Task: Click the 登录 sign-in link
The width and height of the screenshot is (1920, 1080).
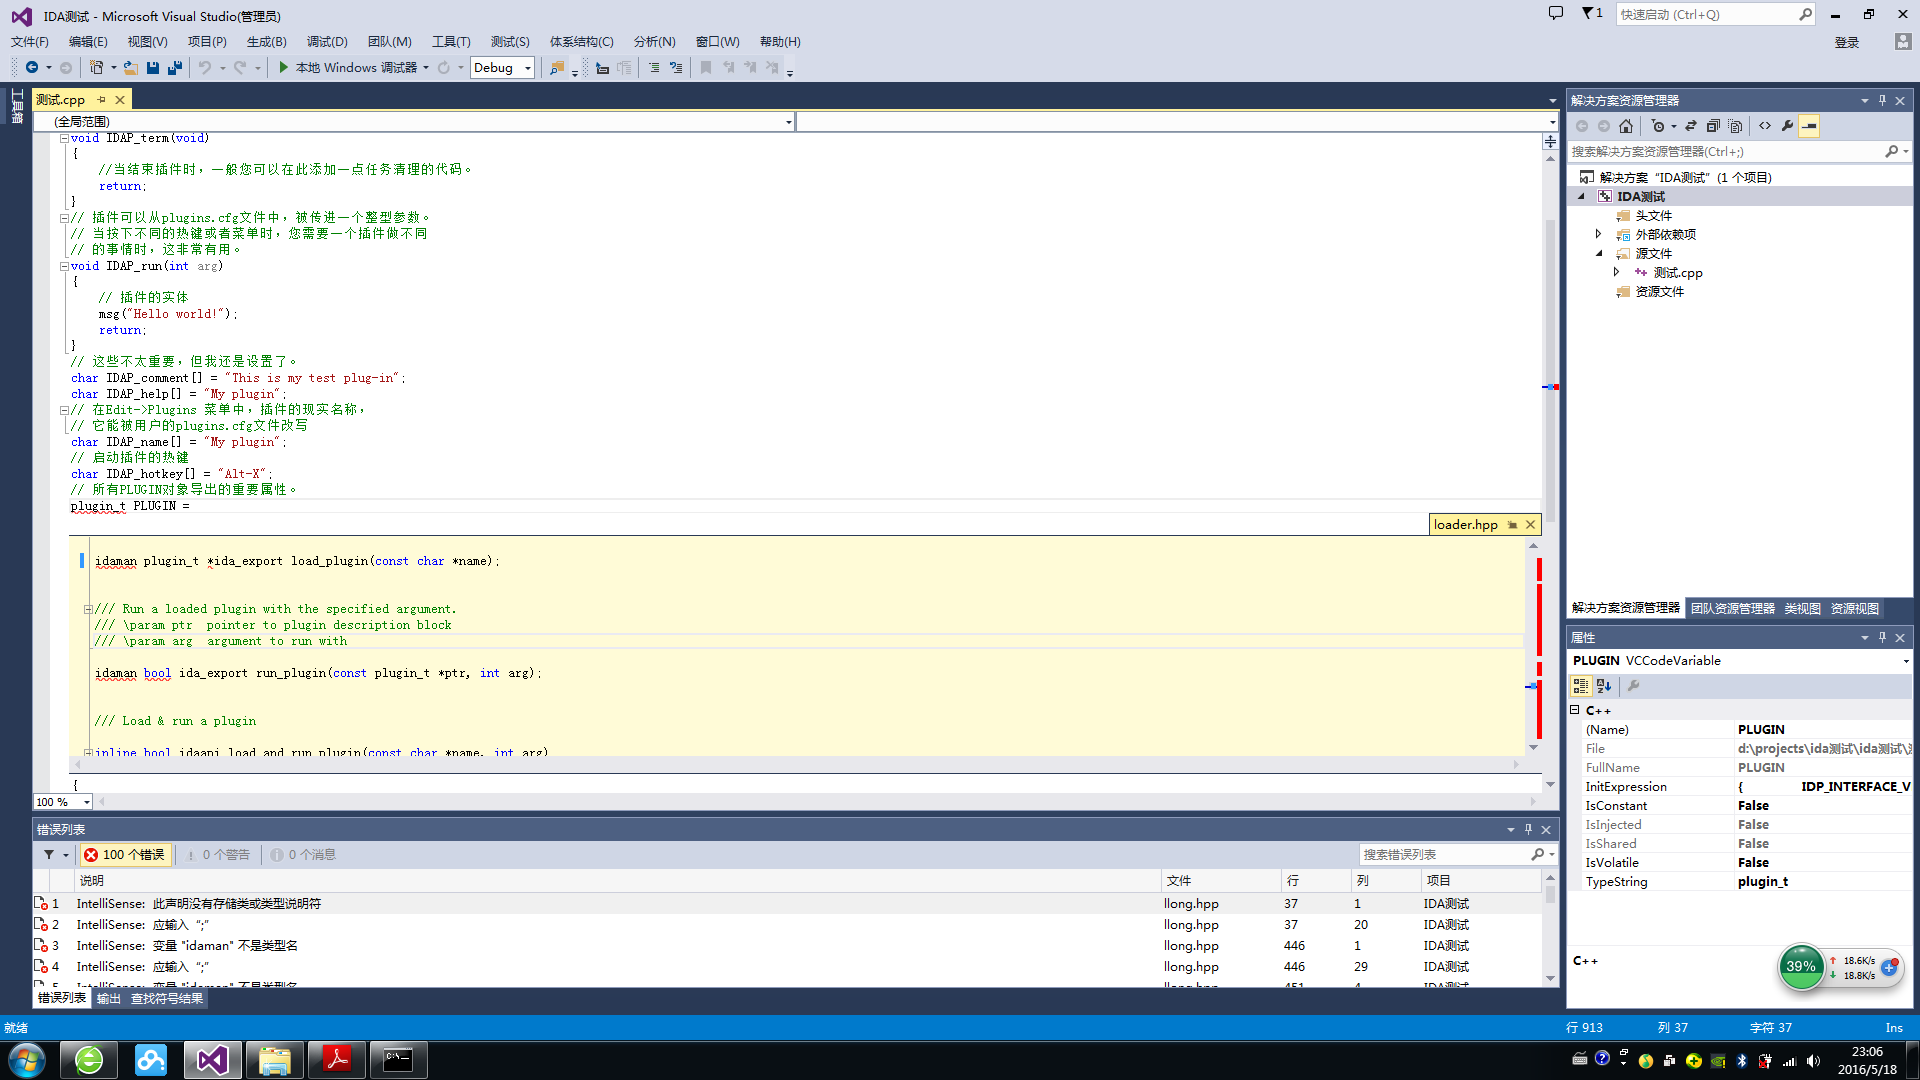Action: [1846, 42]
